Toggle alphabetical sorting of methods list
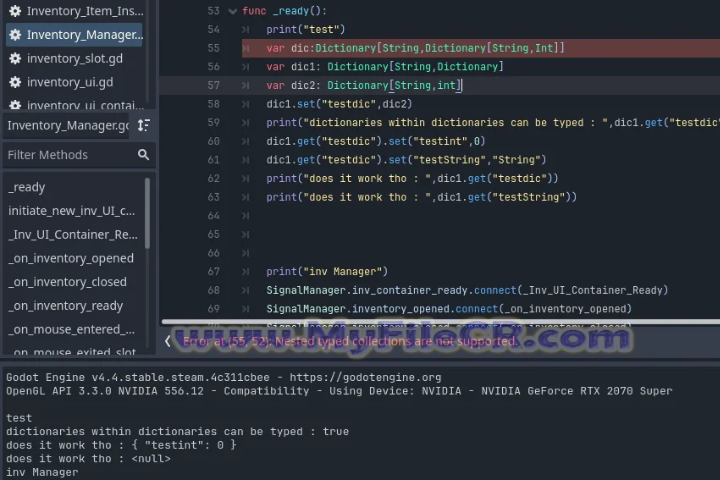Image resolution: width=720 pixels, height=480 pixels. coord(144,125)
